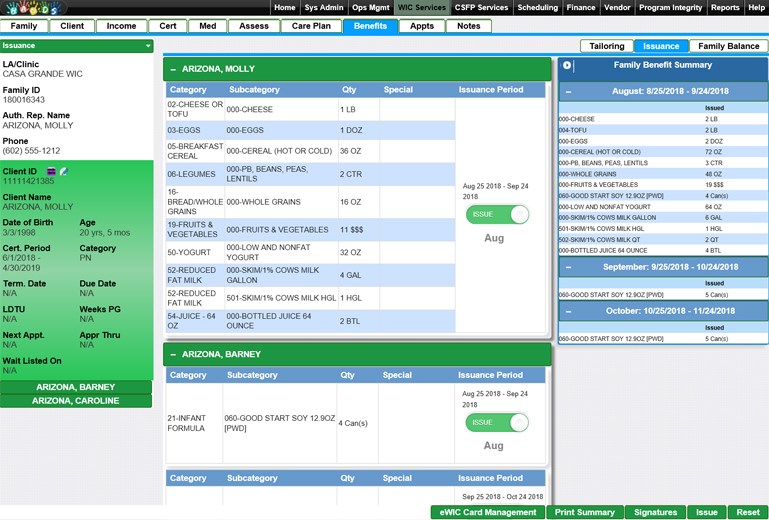This screenshot has width=769, height=520.
Task: Click the play arrow icon in Family Benefit Summary
Action: pos(567,66)
